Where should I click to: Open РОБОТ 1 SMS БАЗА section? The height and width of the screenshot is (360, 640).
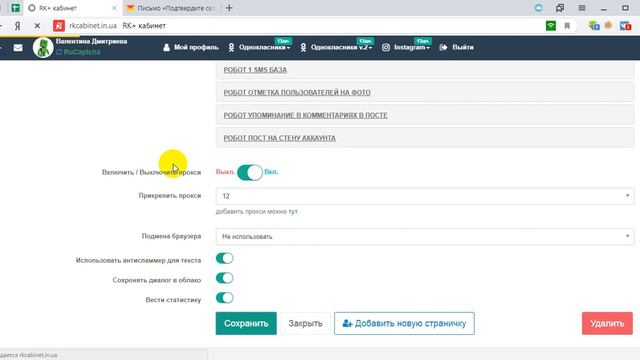point(255,70)
